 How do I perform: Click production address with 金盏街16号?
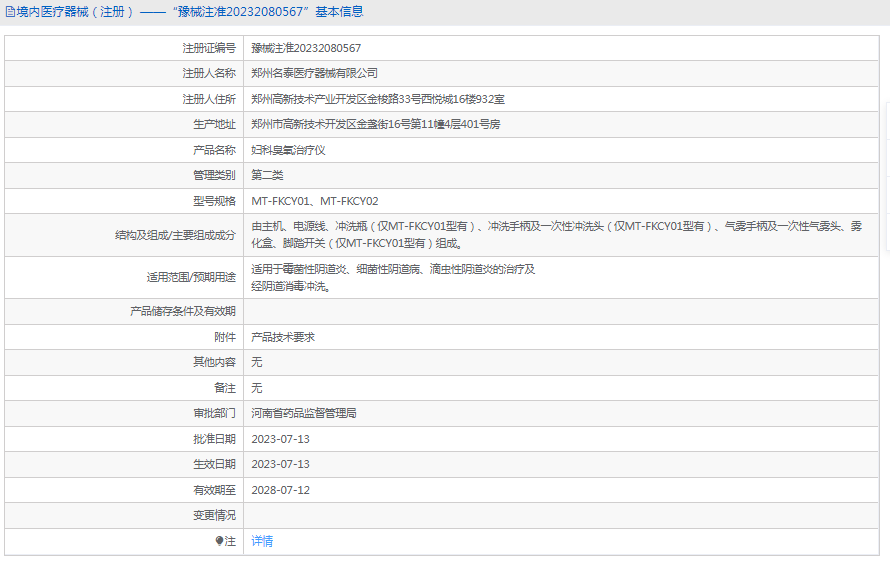point(376,124)
